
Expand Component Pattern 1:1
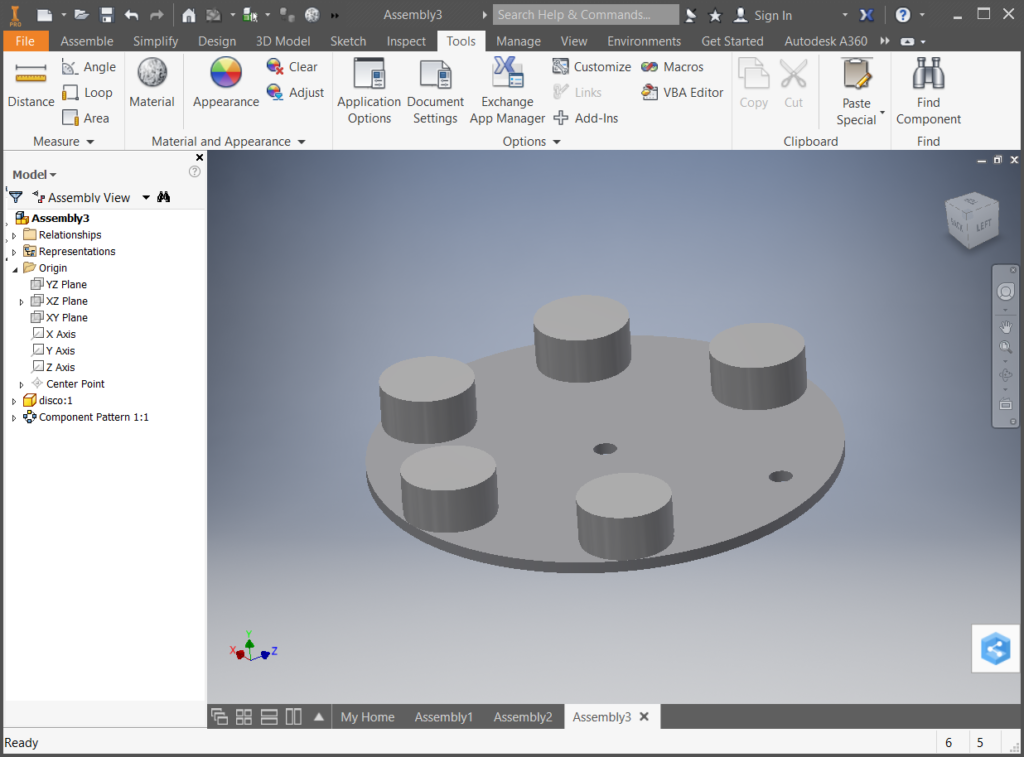coord(14,418)
